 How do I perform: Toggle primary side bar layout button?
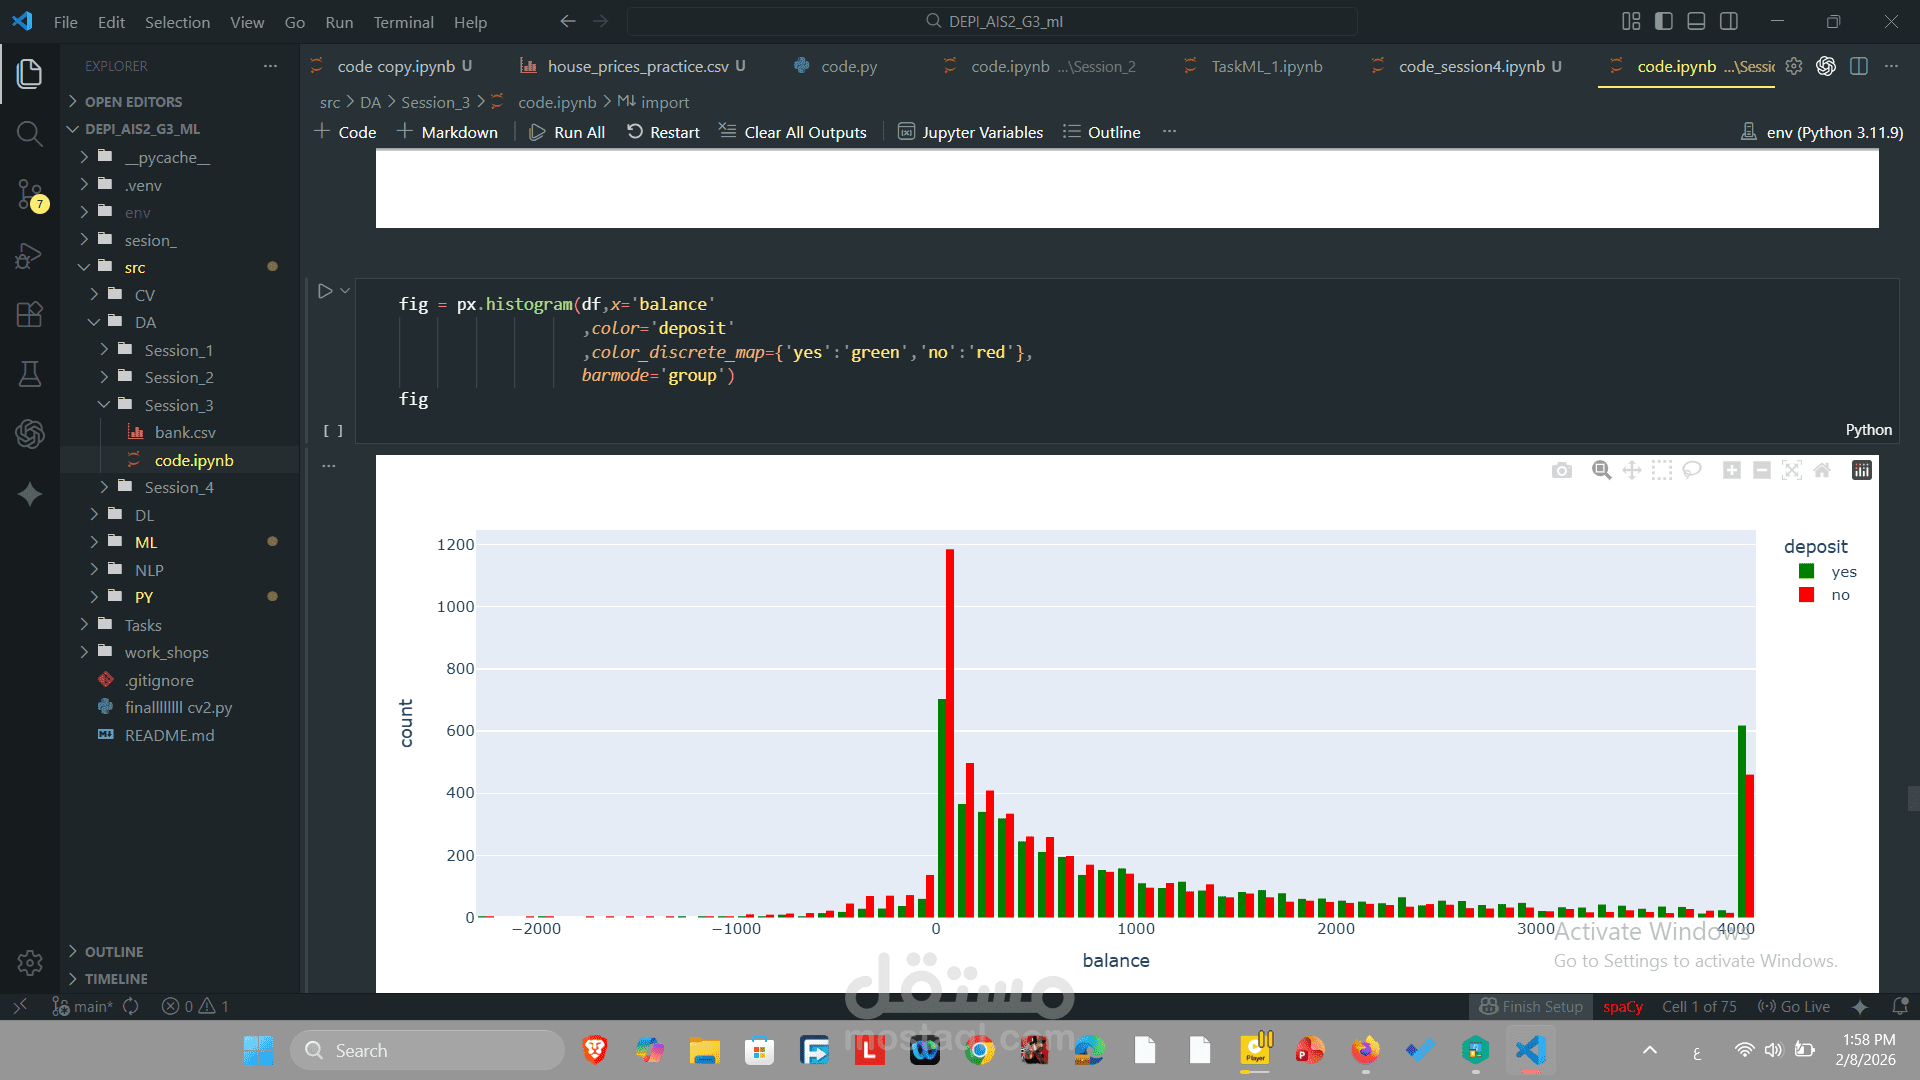click(1664, 21)
